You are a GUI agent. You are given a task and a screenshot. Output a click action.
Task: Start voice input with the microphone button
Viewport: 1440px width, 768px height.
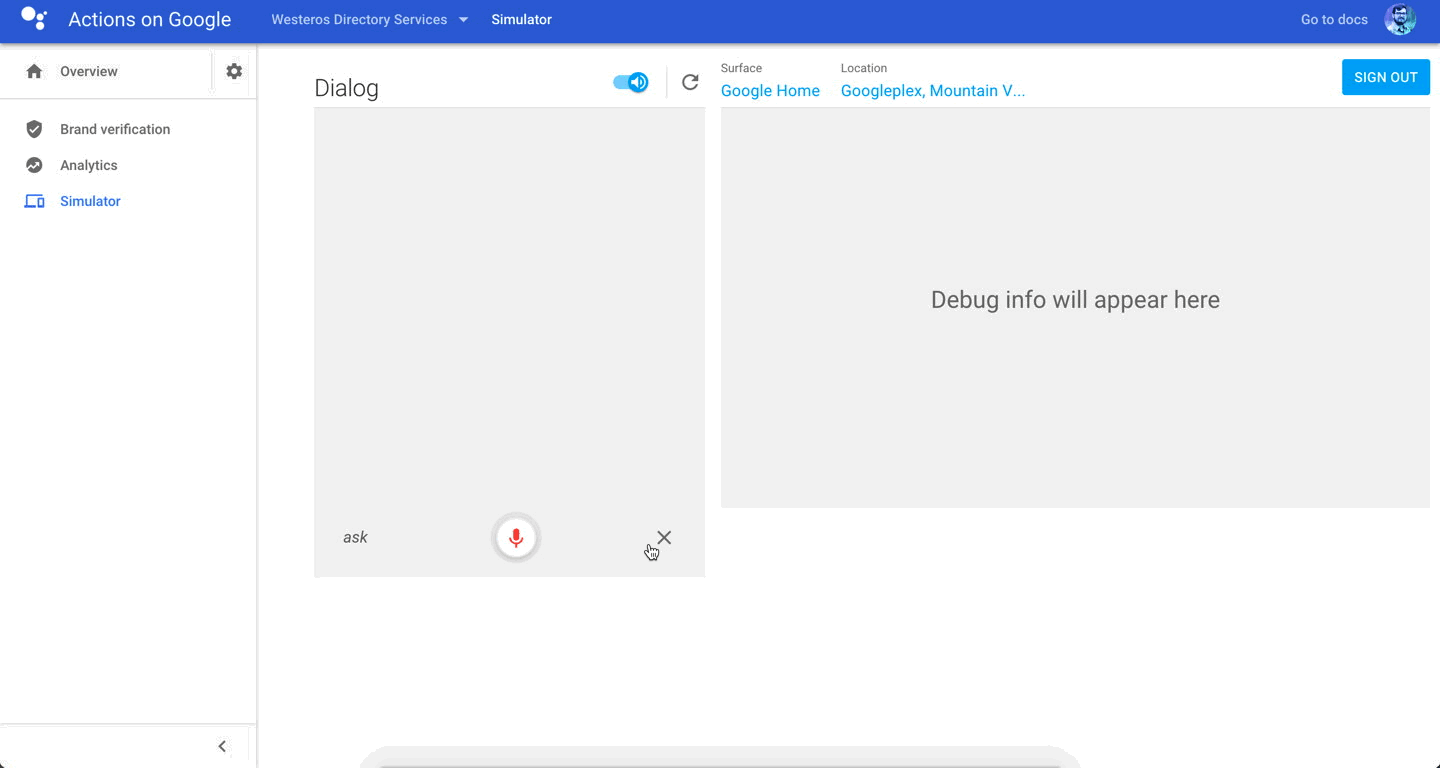point(516,537)
